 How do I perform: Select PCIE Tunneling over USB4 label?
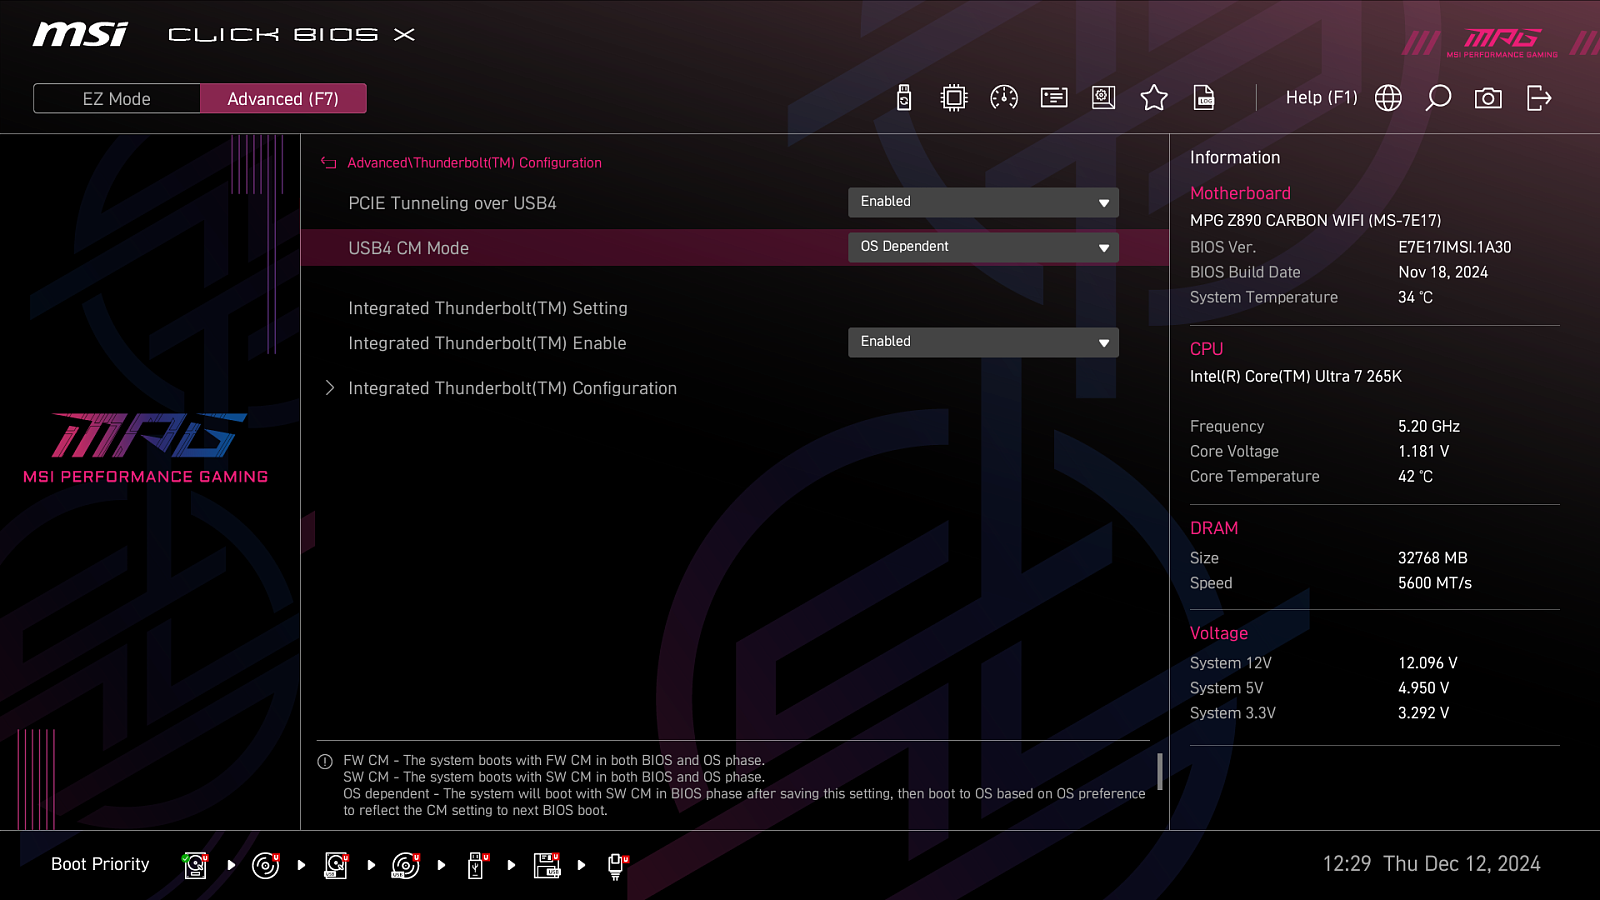click(x=452, y=203)
